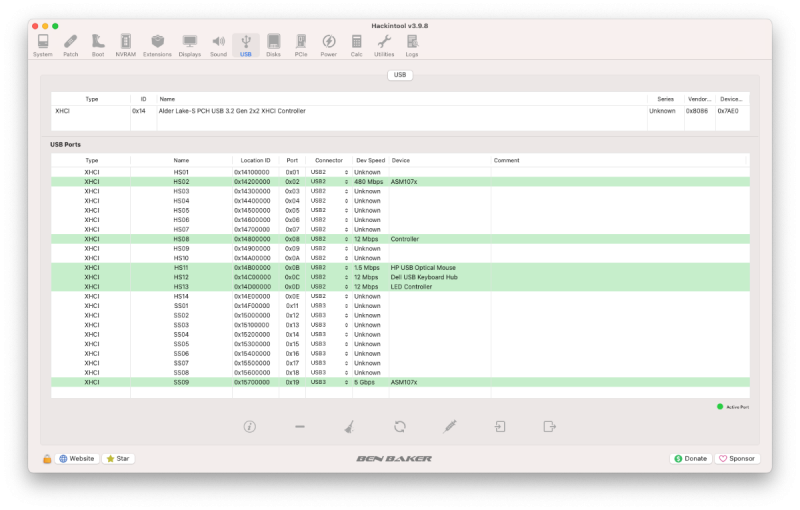Open connector dropdown for HS08
The height and width of the screenshot is (510, 800).
point(329,239)
